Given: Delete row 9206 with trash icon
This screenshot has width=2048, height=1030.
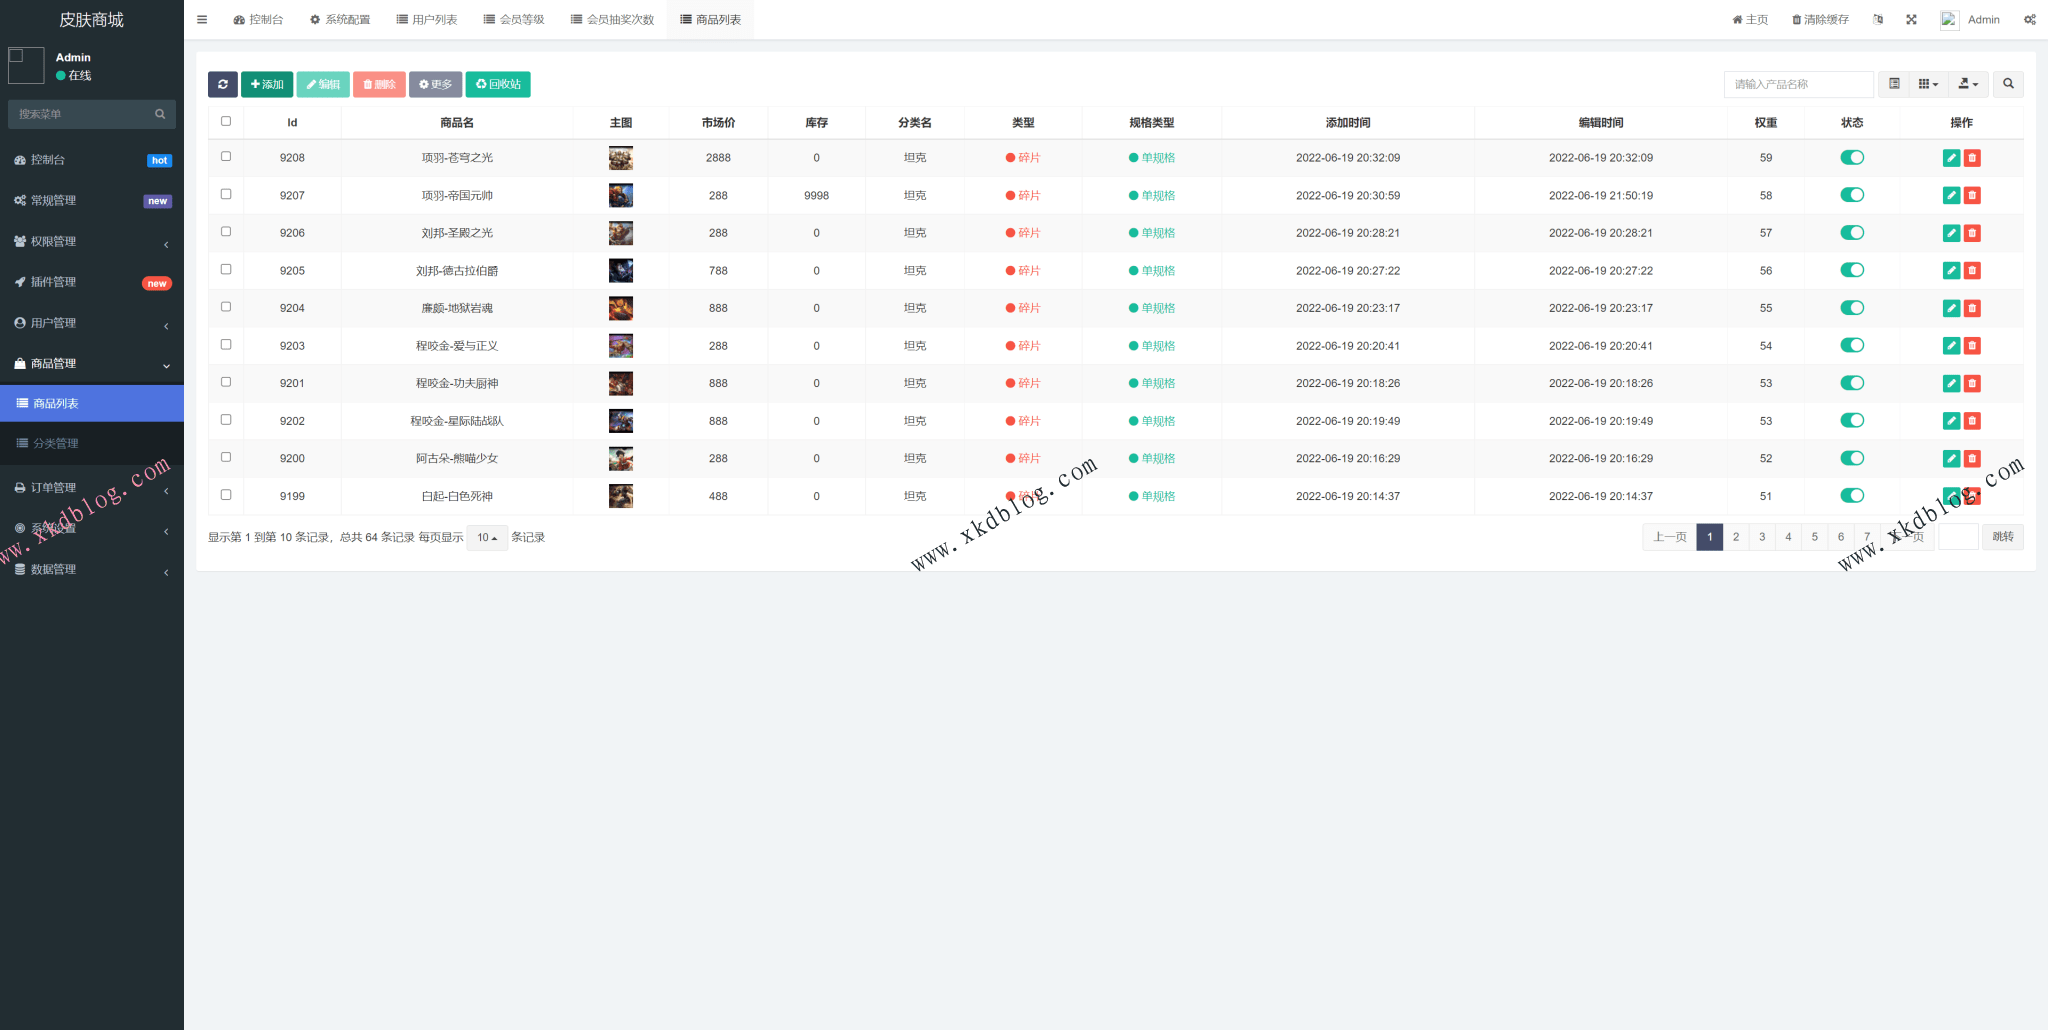Looking at the screenshot, I should 1972,233.
